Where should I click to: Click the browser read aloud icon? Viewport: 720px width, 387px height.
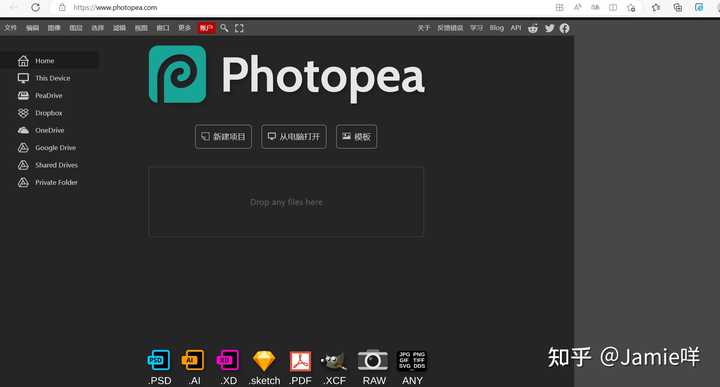click(578, 7)
